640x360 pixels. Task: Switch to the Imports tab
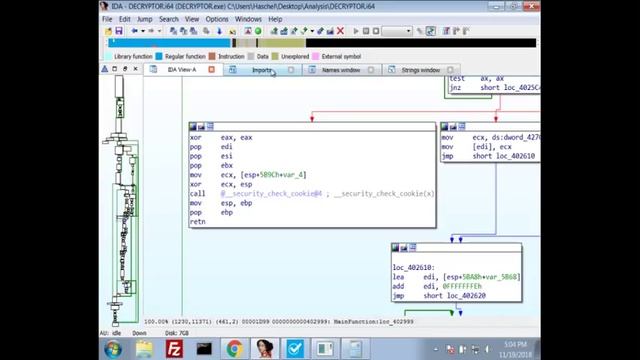pyautogui.click(x=262, y=70)
